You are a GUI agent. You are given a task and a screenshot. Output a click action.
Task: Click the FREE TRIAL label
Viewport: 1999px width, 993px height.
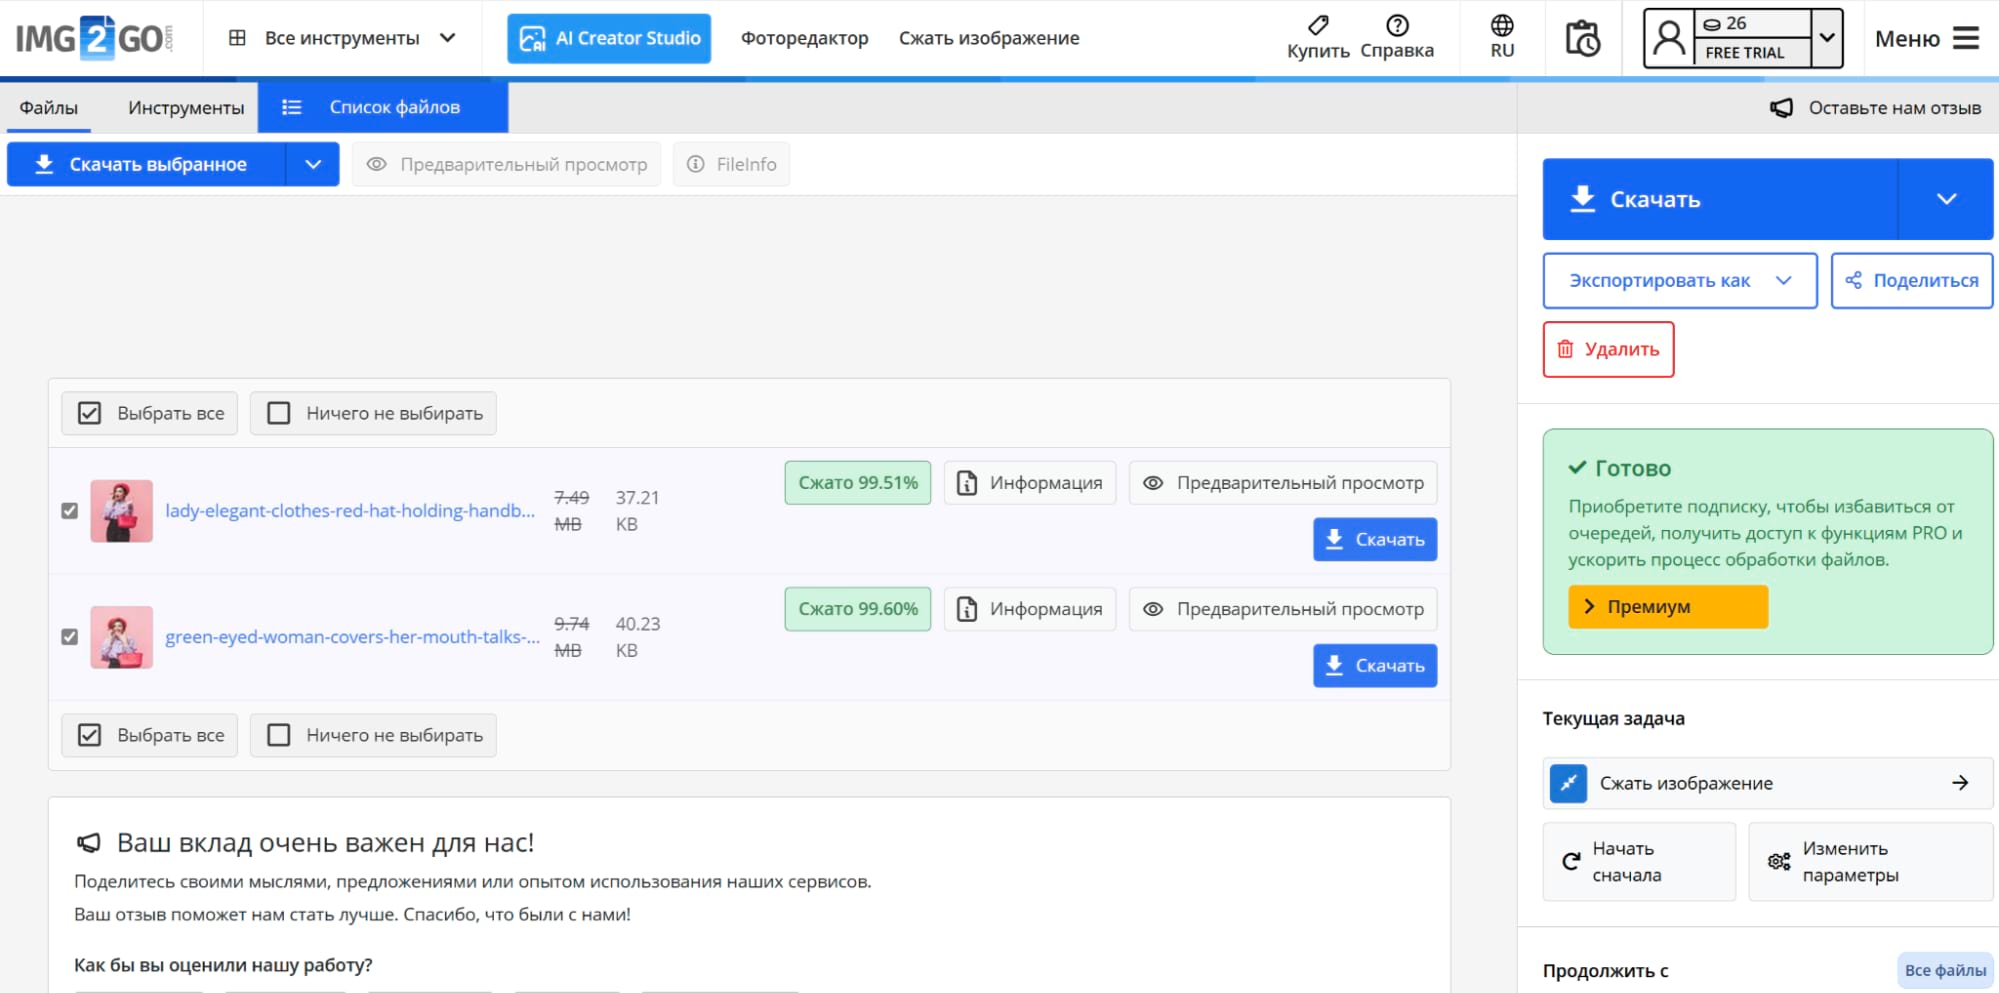[1745, 53]
